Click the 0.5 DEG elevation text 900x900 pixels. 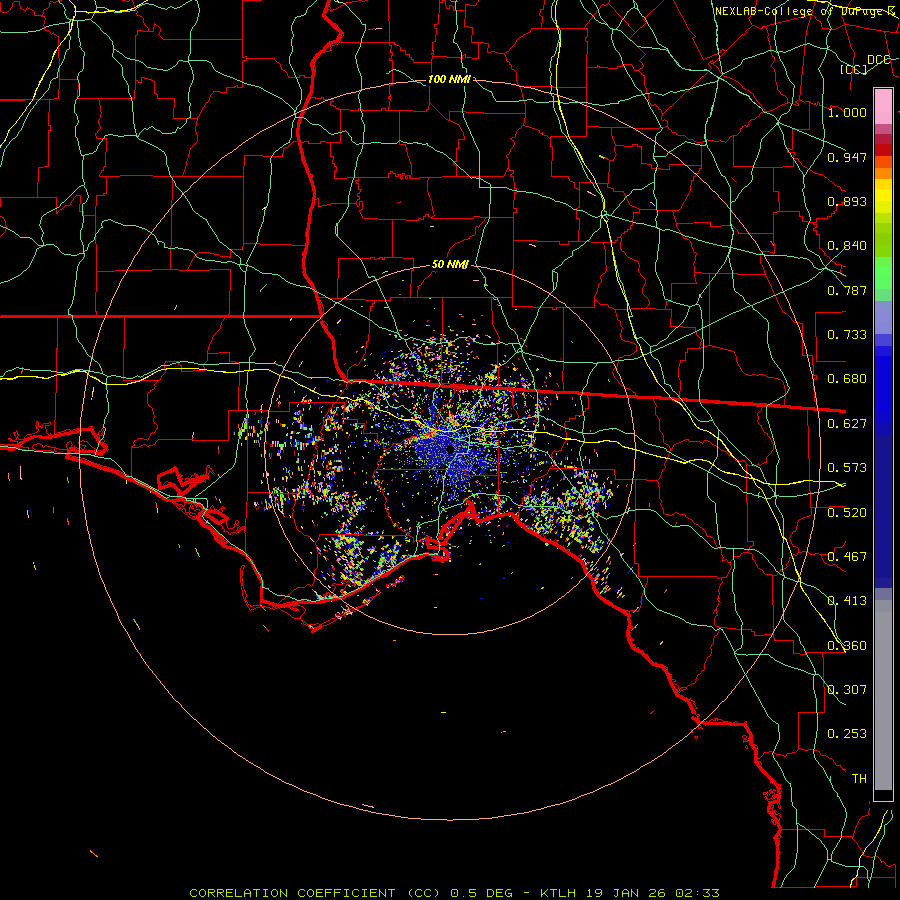482,893
